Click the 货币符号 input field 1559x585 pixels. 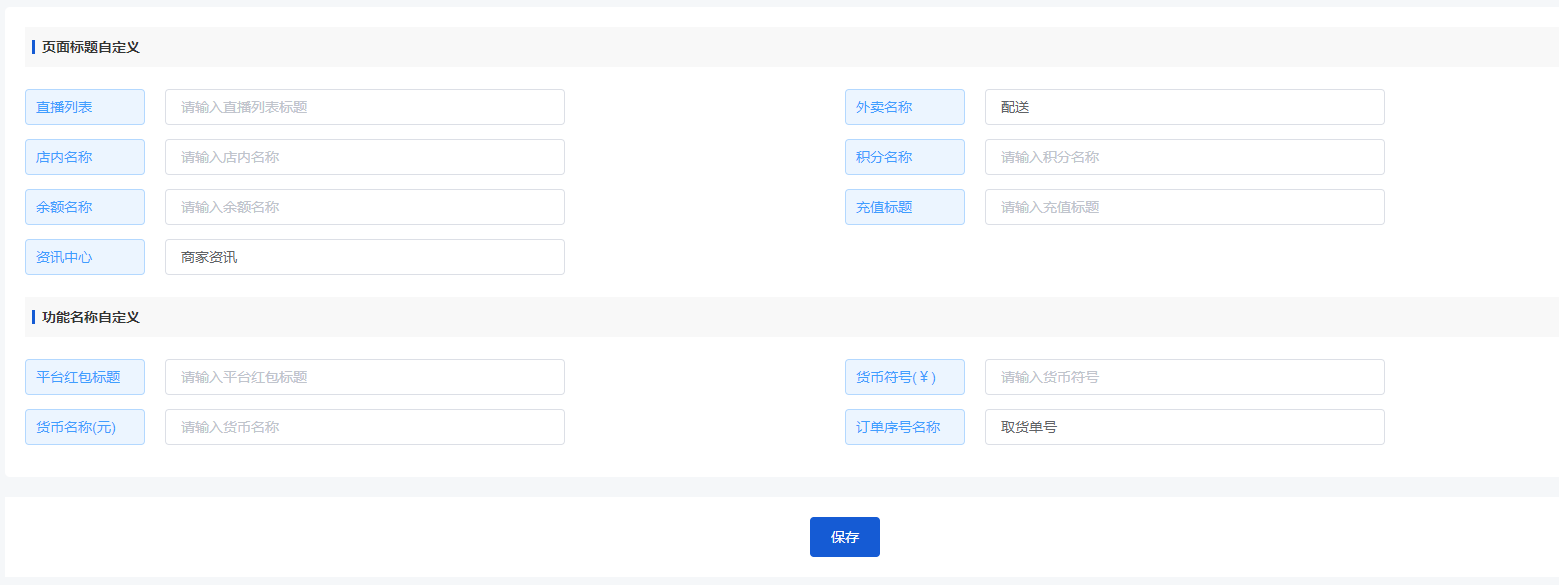pos(1185,377)
